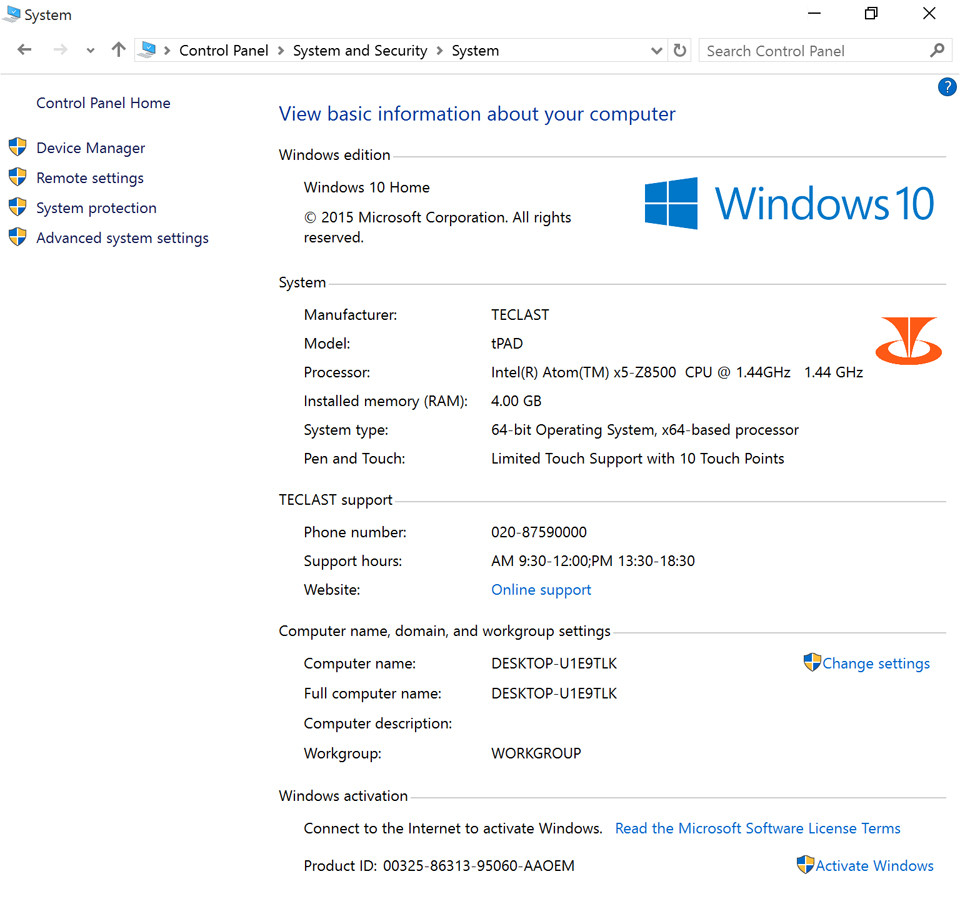The width and height of the screenshot is (960, 909).
Task: Click 64-bit Operating System system type text
Action: pos(645,430)
